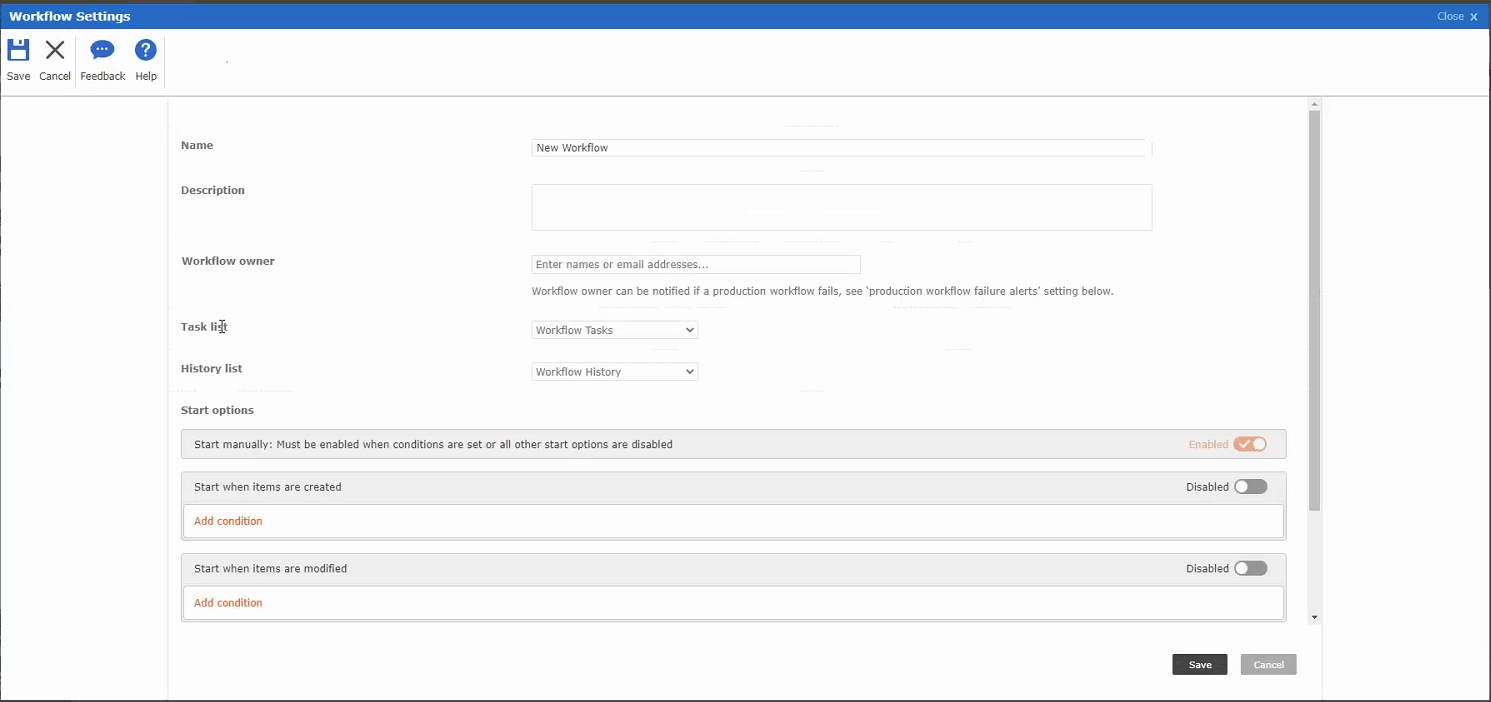Click the 'Start when items are created' label
1491x702 pixels.
[x=268, y=487]
